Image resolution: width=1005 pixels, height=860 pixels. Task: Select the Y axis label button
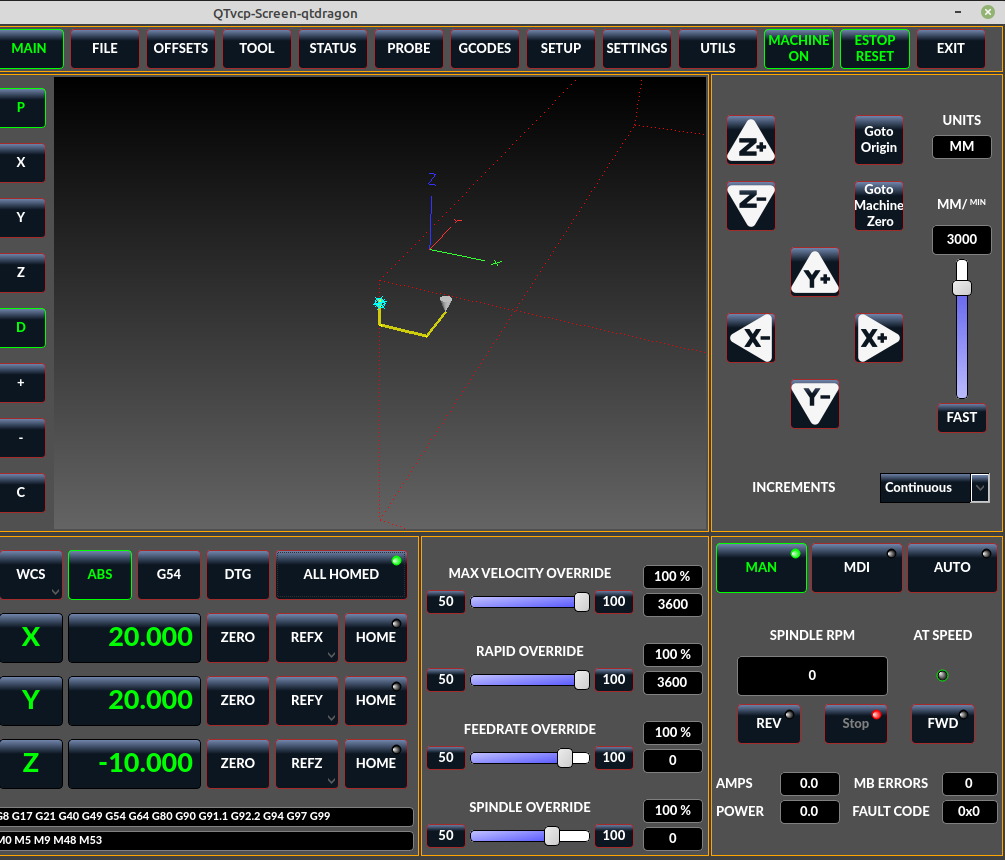pos(31,700)
